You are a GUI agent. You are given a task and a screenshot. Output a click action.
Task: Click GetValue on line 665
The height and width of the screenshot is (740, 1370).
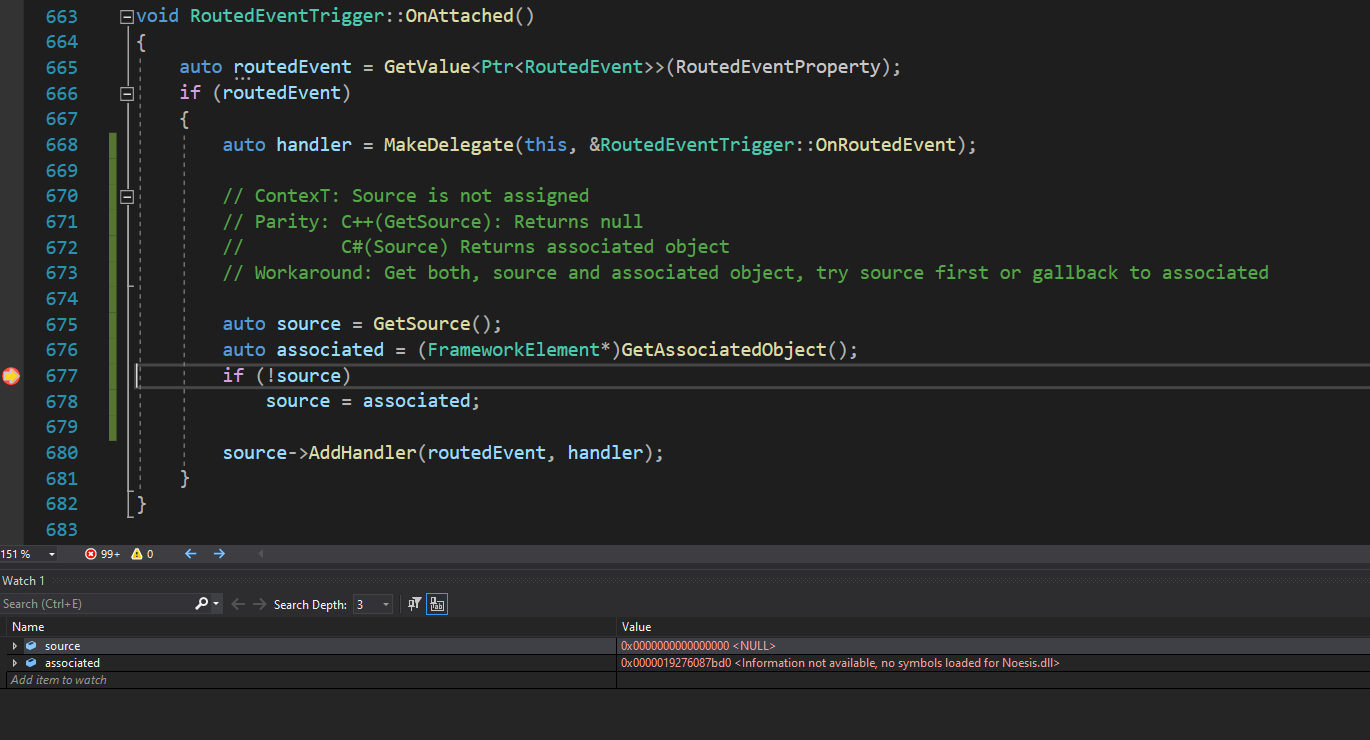(x=427, y=68)
